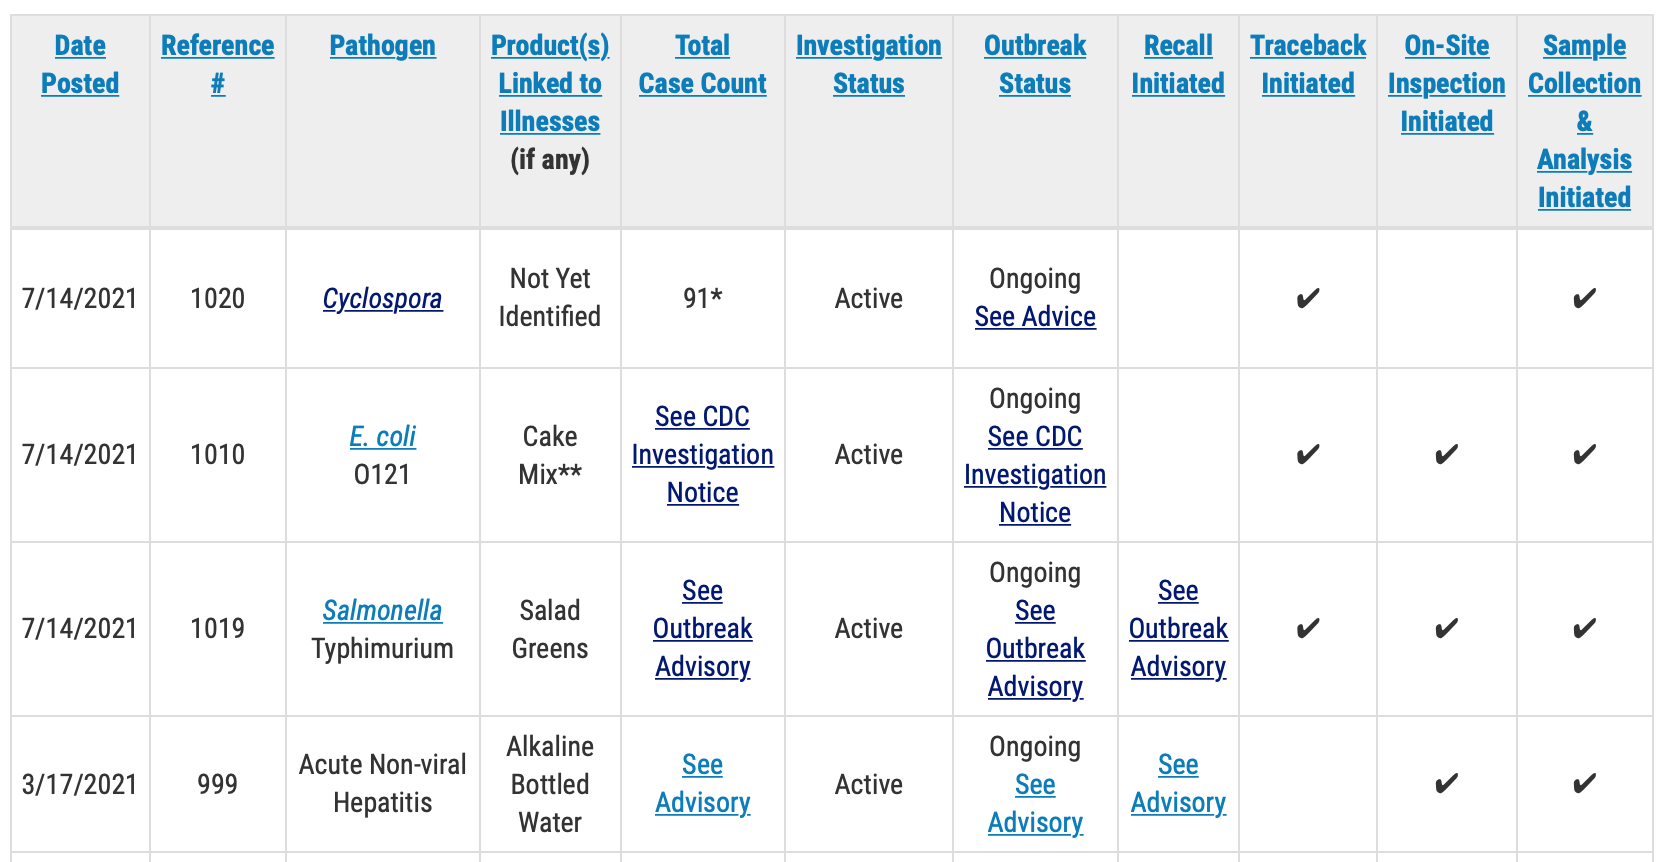Viewport: 1670px width, 862px height.
Task: Open the Salmonella pathogen link
Action: click(x=382, y=611)
